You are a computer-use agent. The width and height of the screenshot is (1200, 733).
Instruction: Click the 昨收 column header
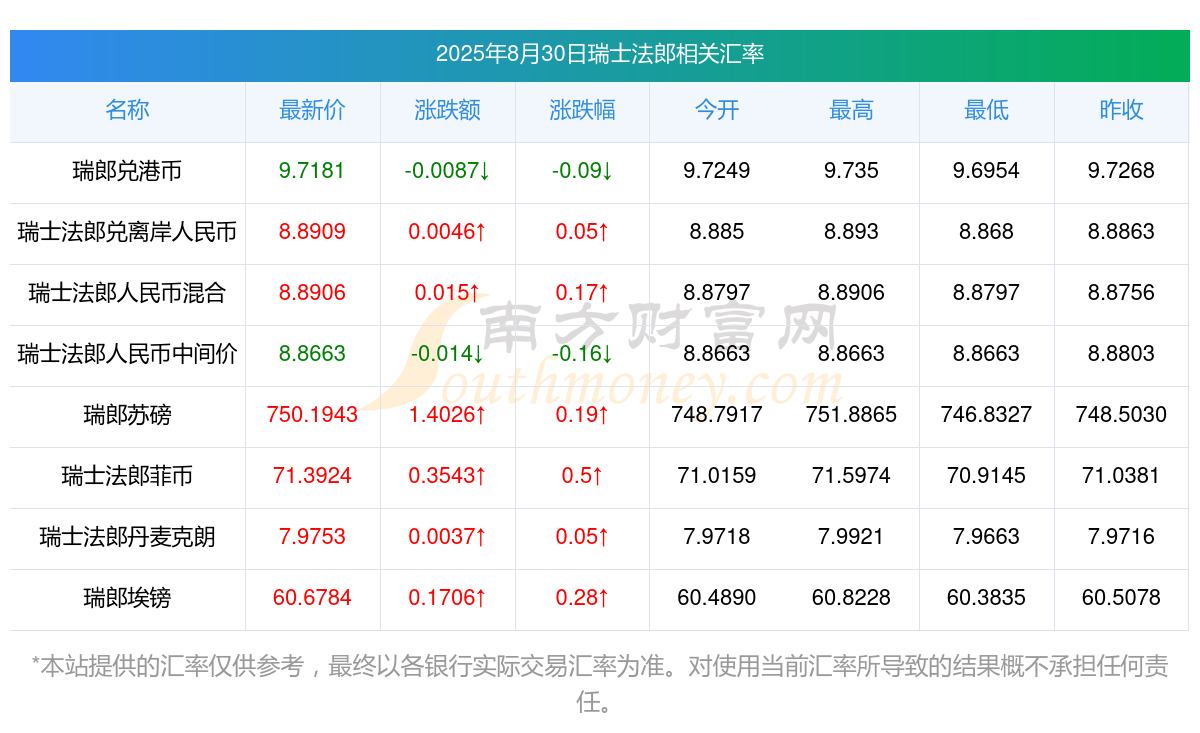(x=1121, y=110)
